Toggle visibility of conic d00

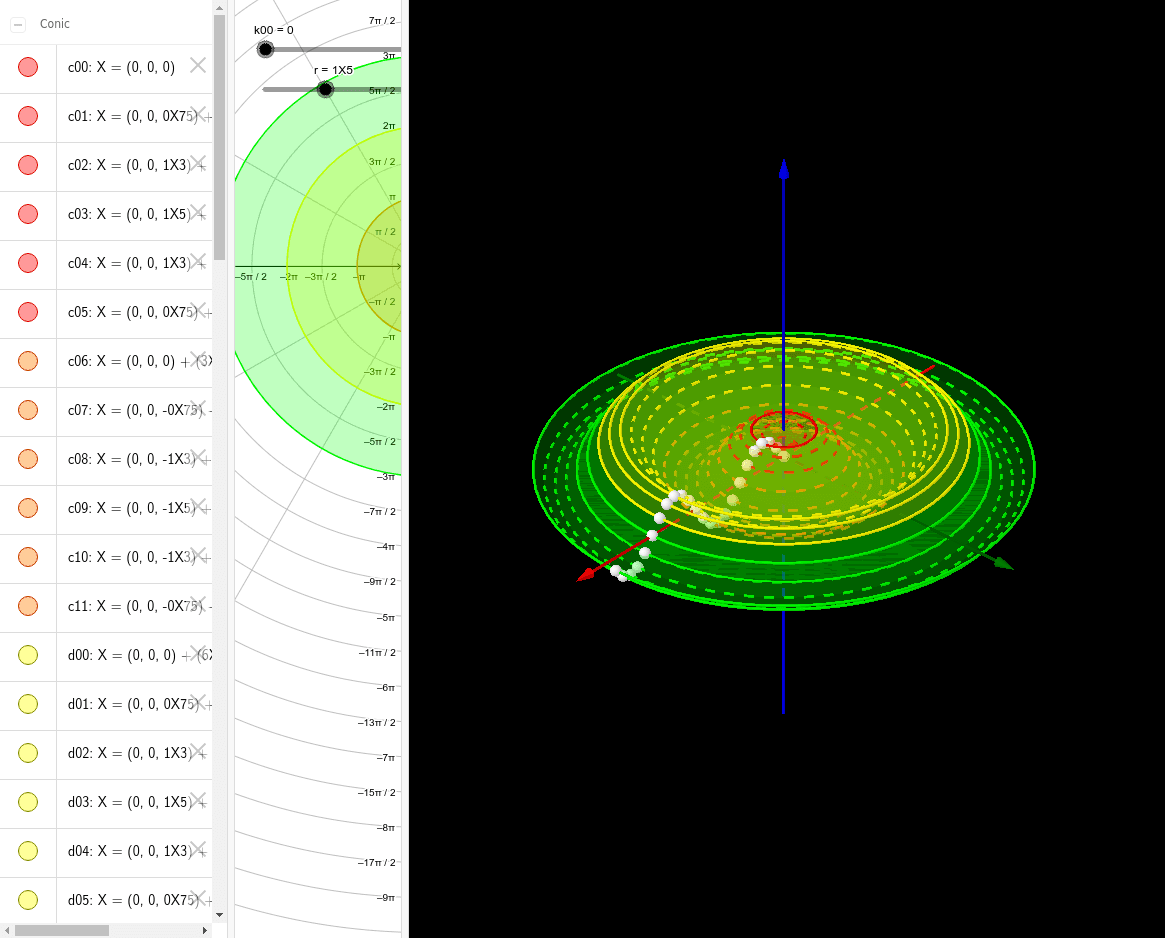(x=28, y=655)
